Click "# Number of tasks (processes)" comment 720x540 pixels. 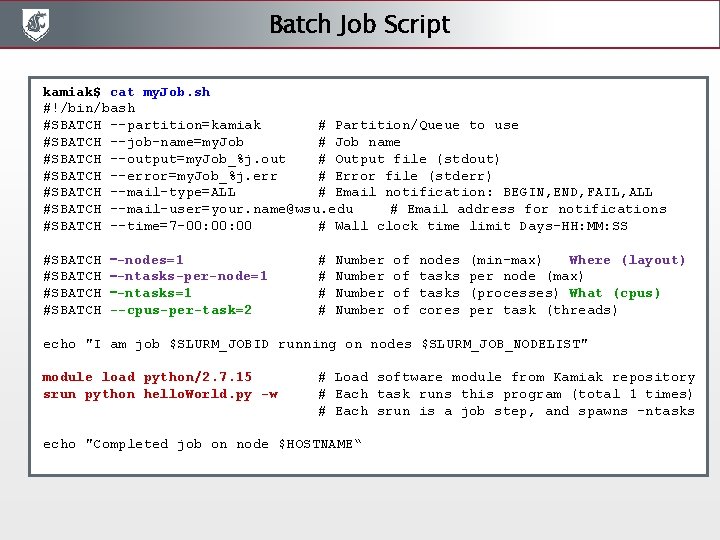click(x=439, y=293)
